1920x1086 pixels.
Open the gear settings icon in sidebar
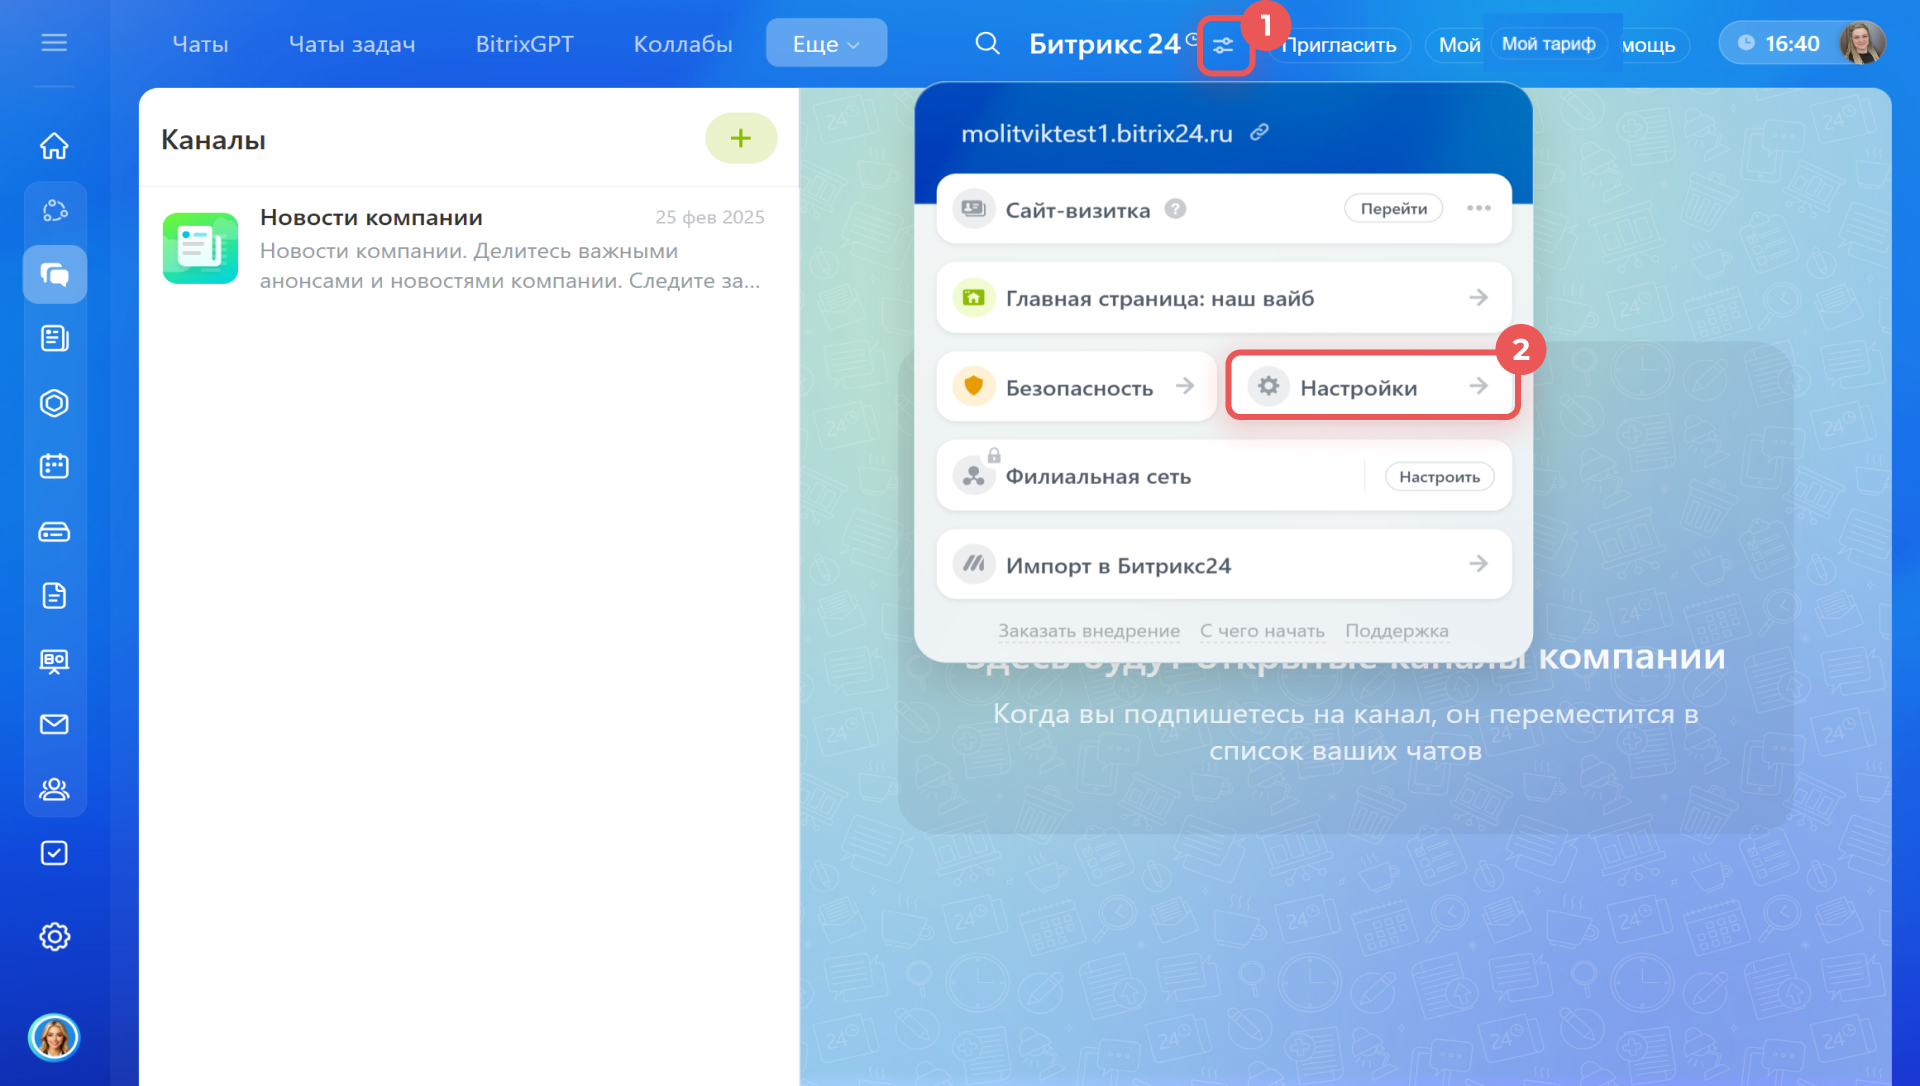(54, 937)
